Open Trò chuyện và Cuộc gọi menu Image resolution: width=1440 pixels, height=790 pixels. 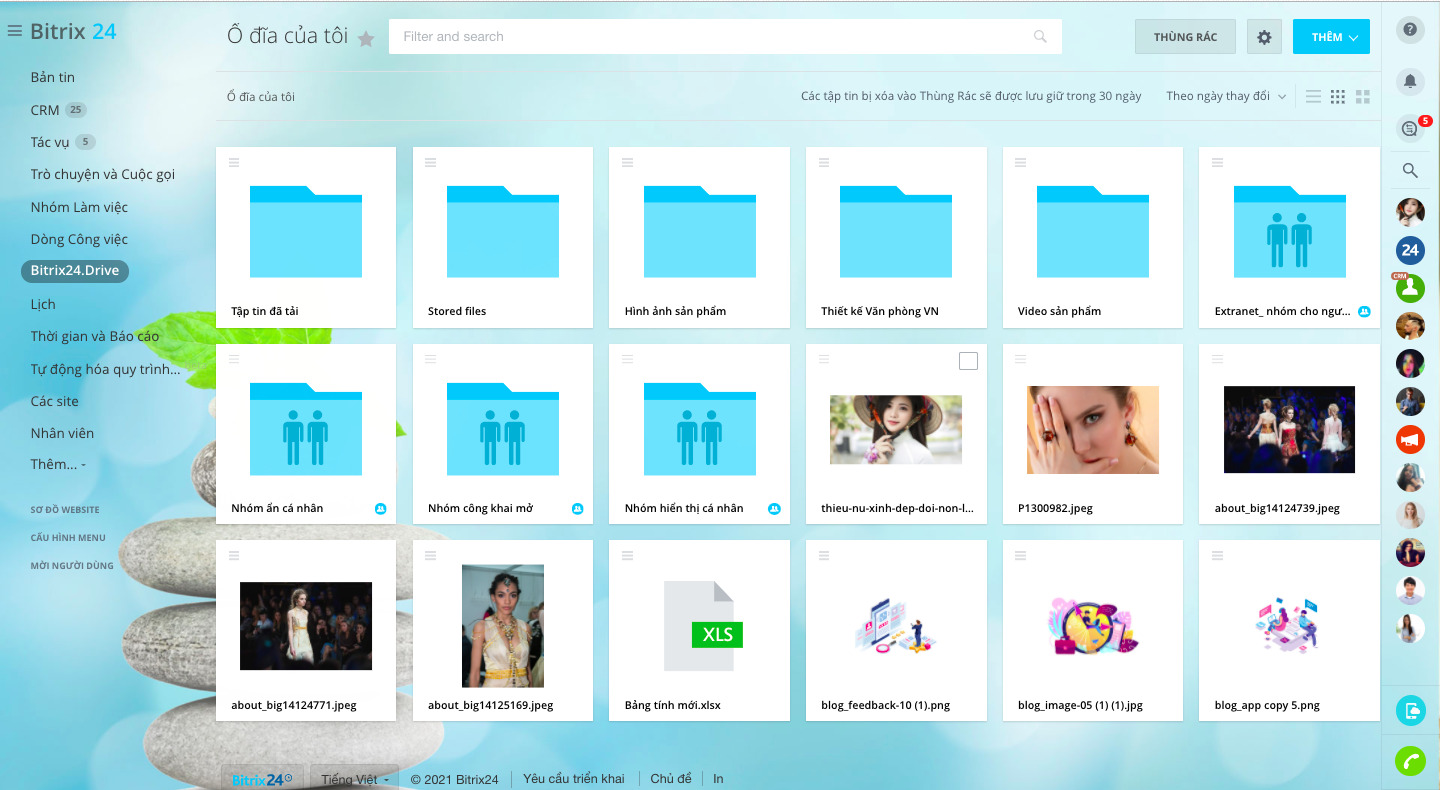pyautogui.click(x=103, y=174)
